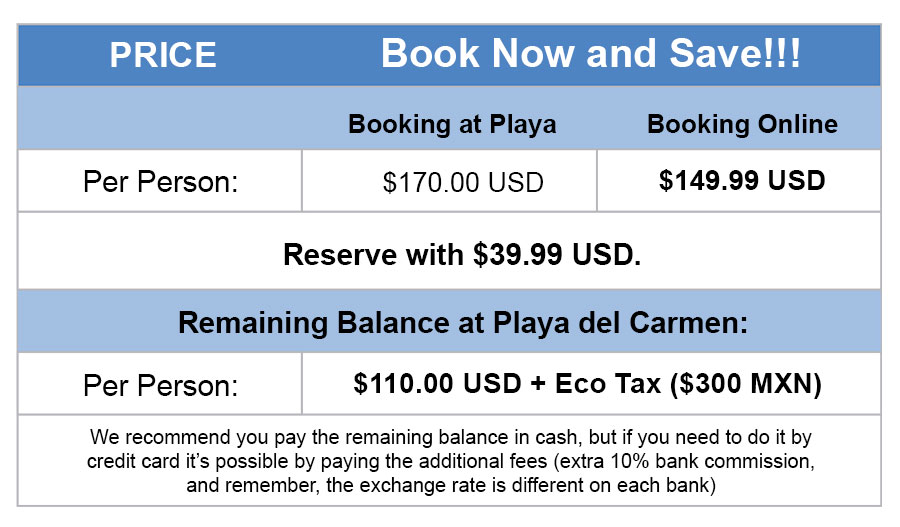Click the Reserve with $39.99 USD text

tap(462, 254)
